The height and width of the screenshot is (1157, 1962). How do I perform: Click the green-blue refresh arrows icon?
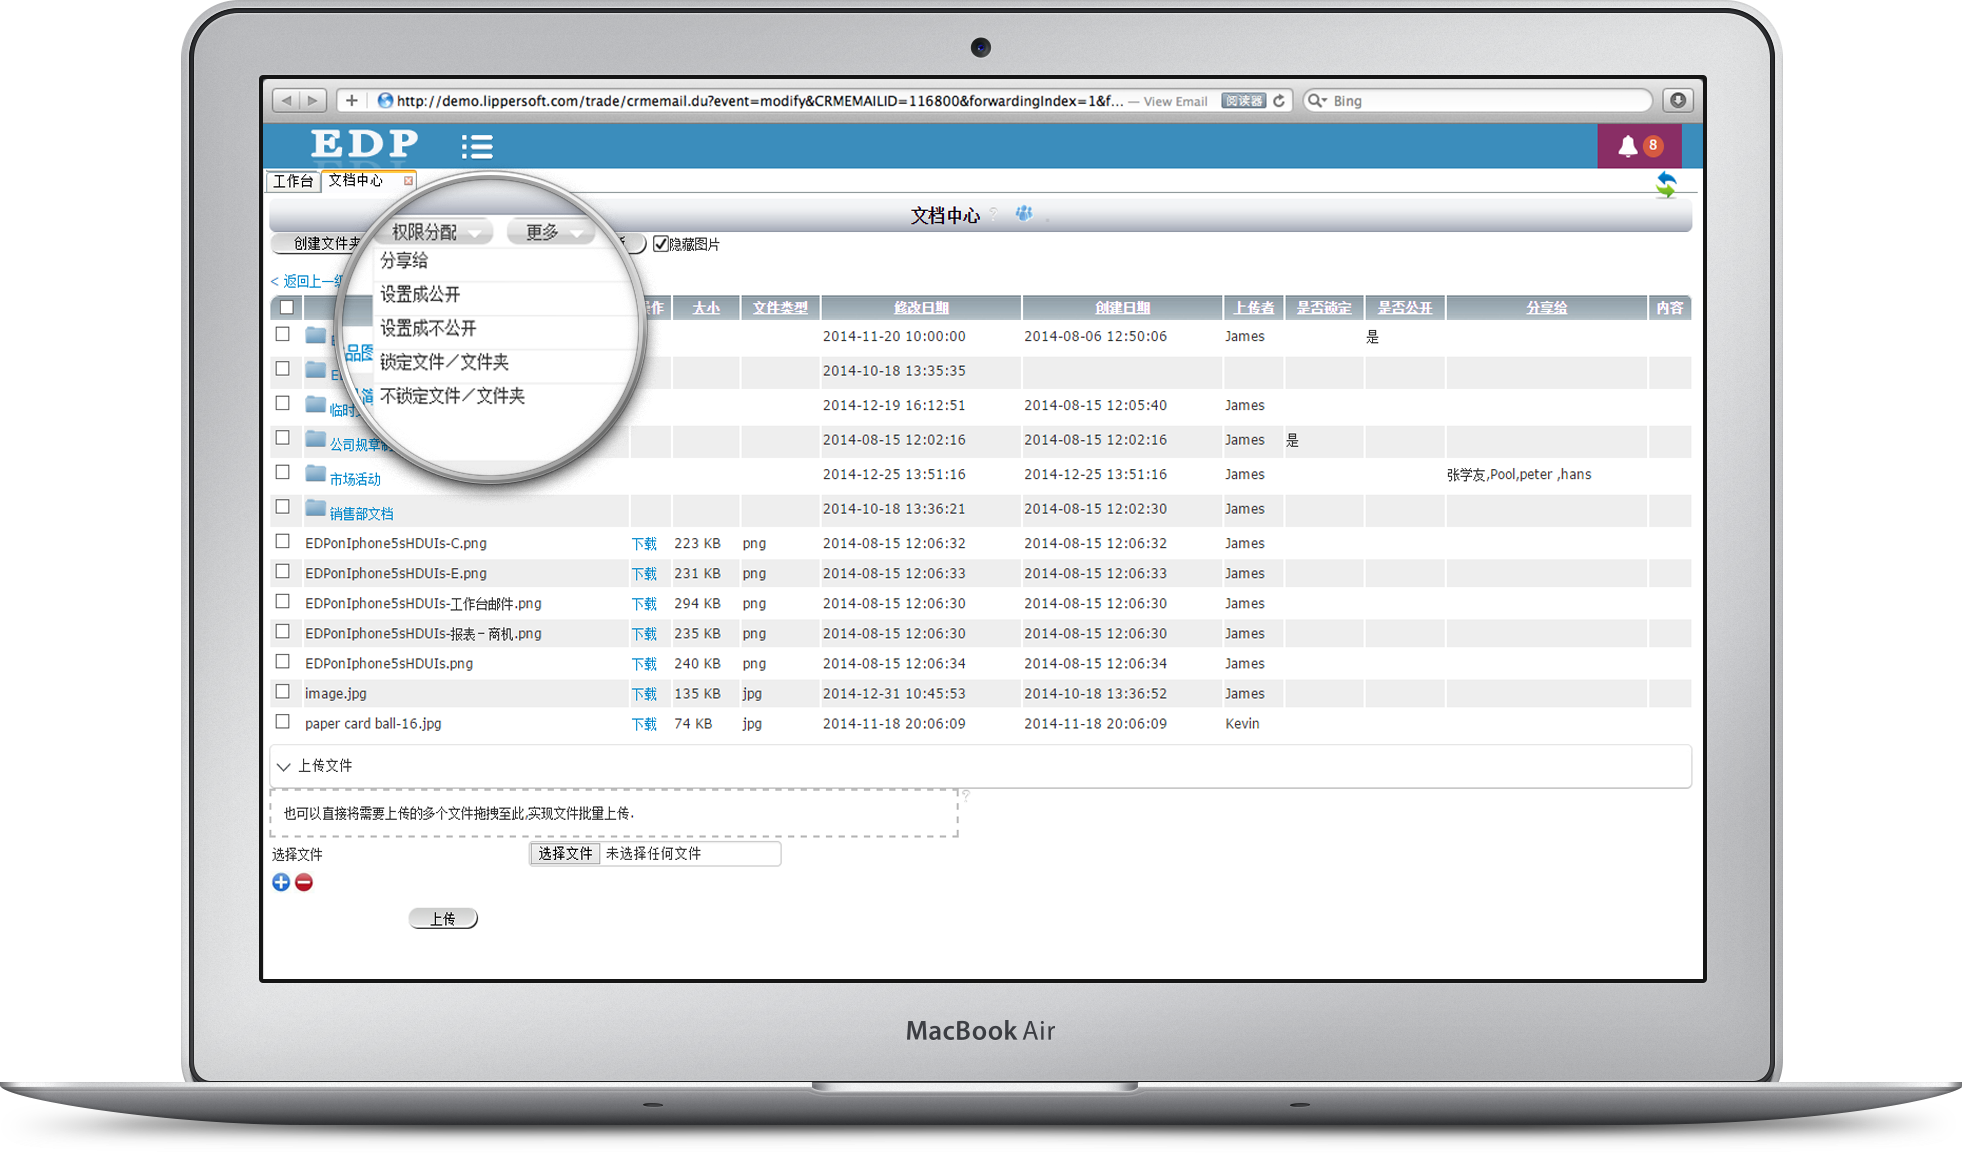coord(1666,185)
